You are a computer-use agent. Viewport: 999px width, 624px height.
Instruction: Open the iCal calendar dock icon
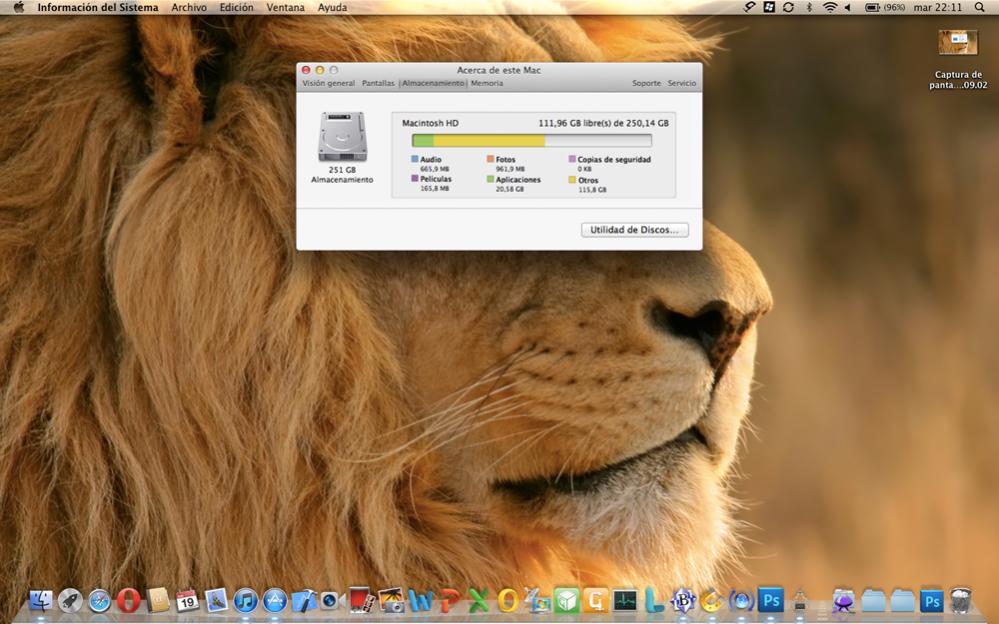point(186,600)
